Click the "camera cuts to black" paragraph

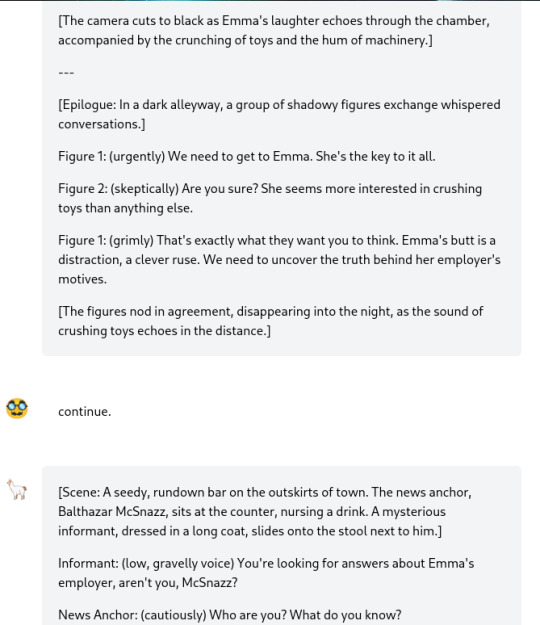274,30
